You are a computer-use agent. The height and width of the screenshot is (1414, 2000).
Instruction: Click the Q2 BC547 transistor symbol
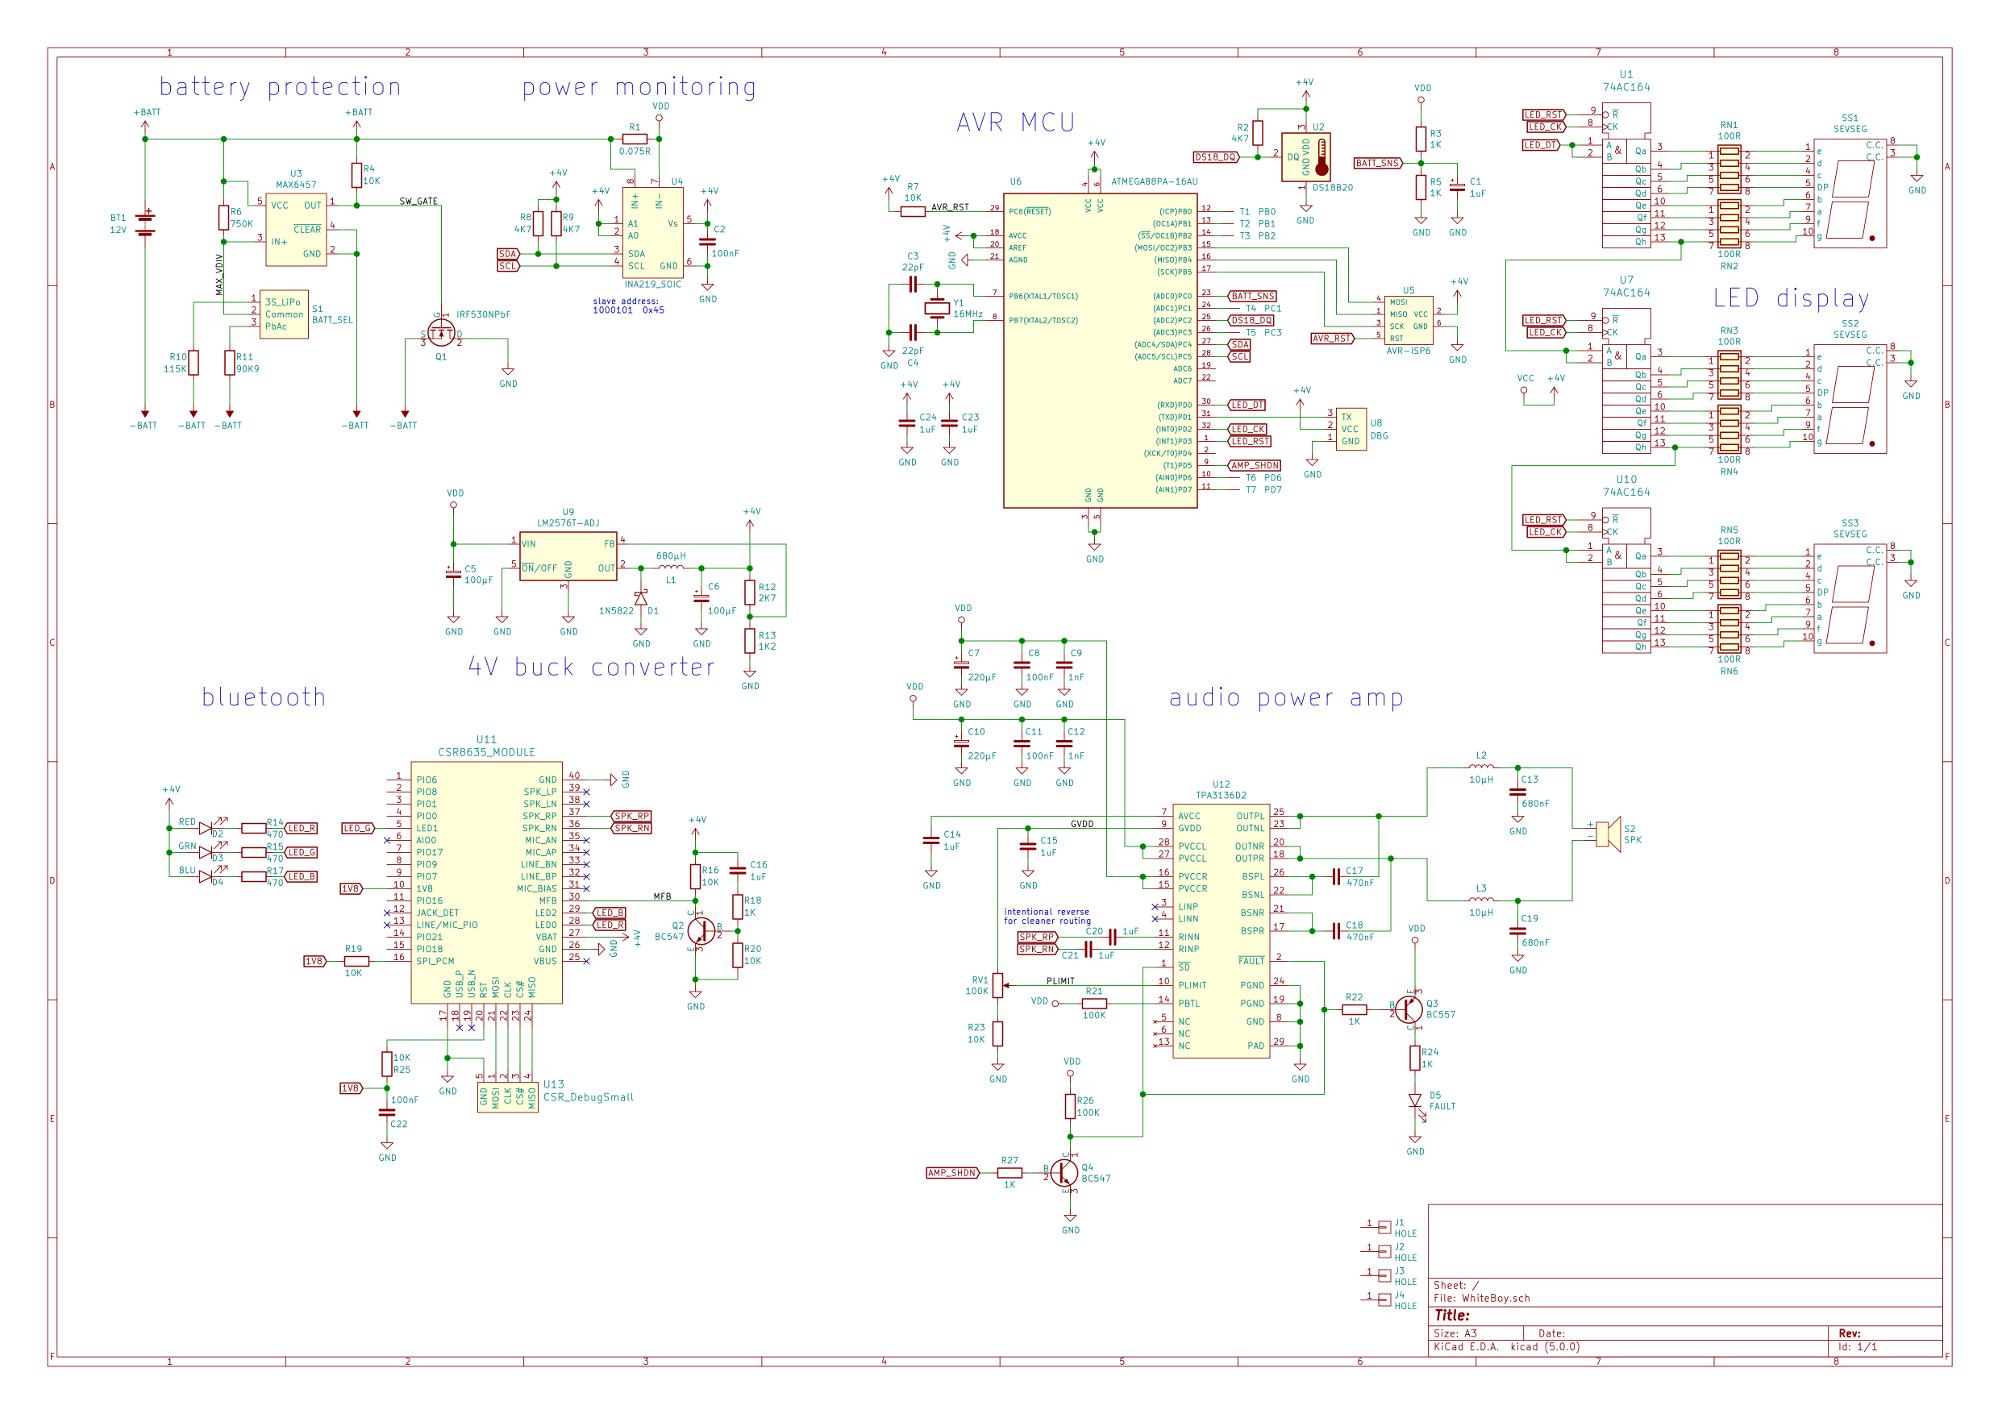pyautogui.click(x=702, y=931)
